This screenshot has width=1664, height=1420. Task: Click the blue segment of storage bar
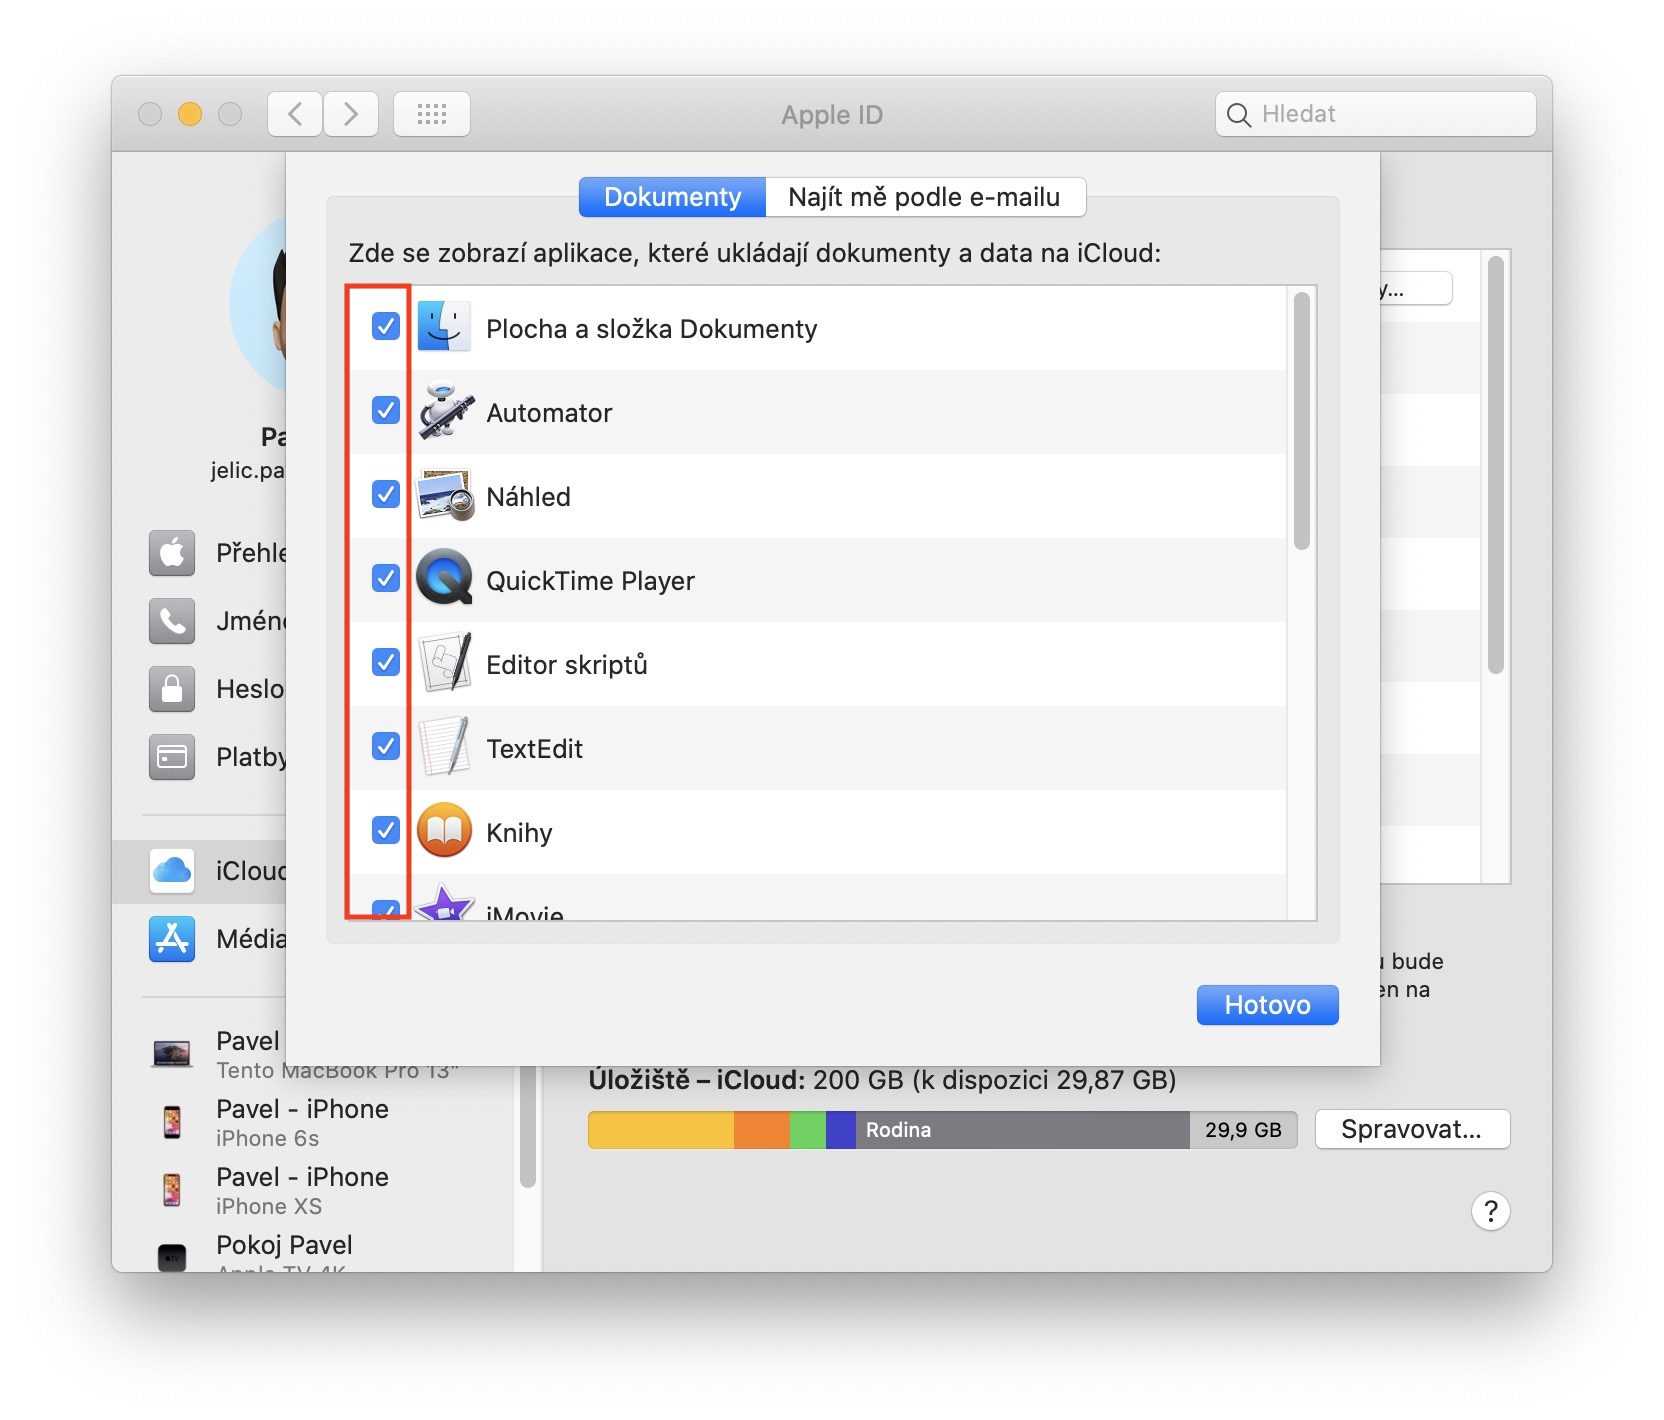[841, 1130]
